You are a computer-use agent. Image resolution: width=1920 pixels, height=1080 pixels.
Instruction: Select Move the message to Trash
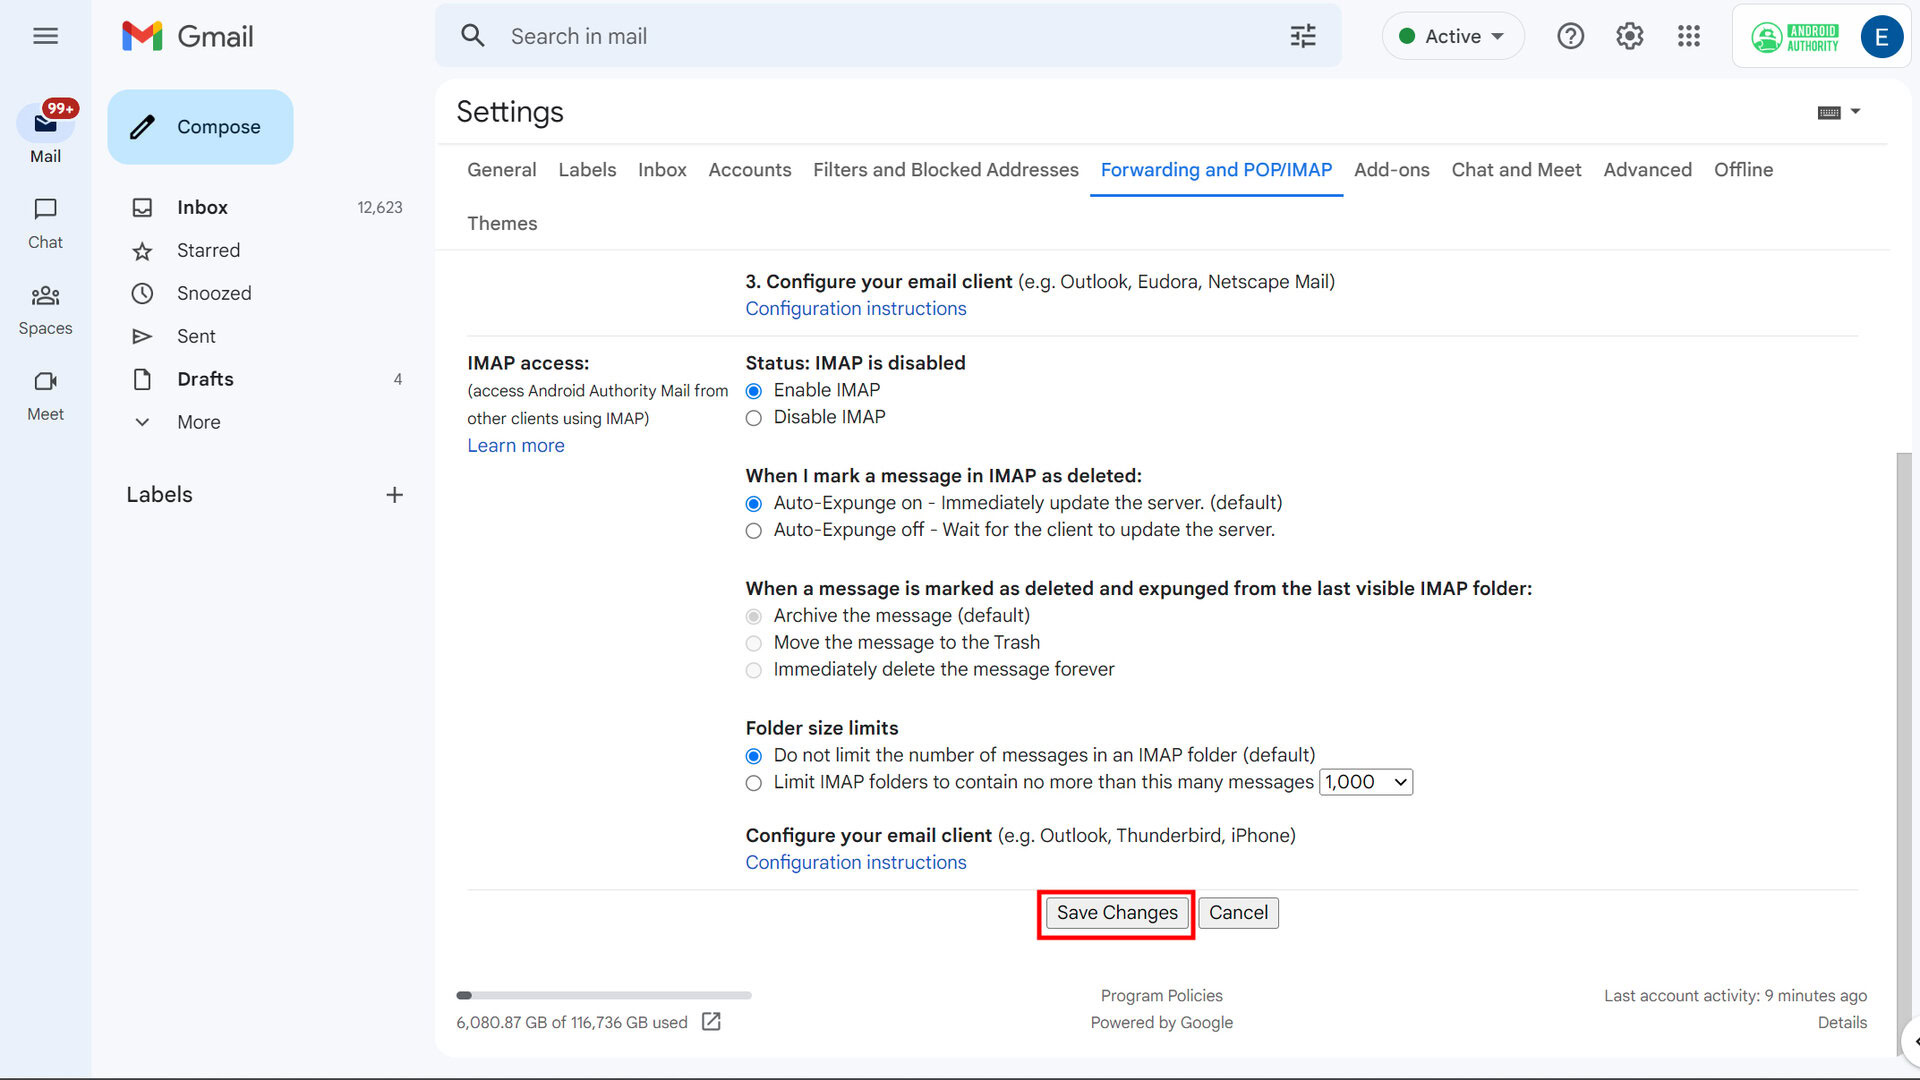coord(753,642)
